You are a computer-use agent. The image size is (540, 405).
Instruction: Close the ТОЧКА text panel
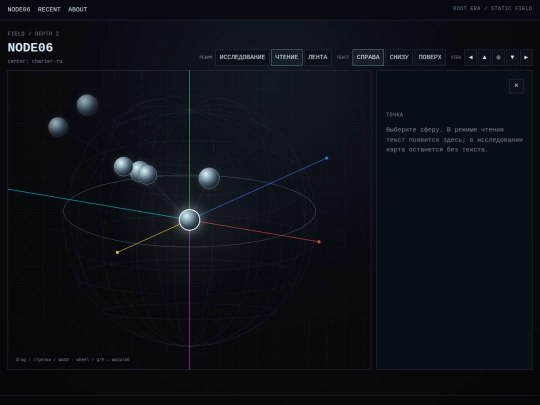[516, 86]
